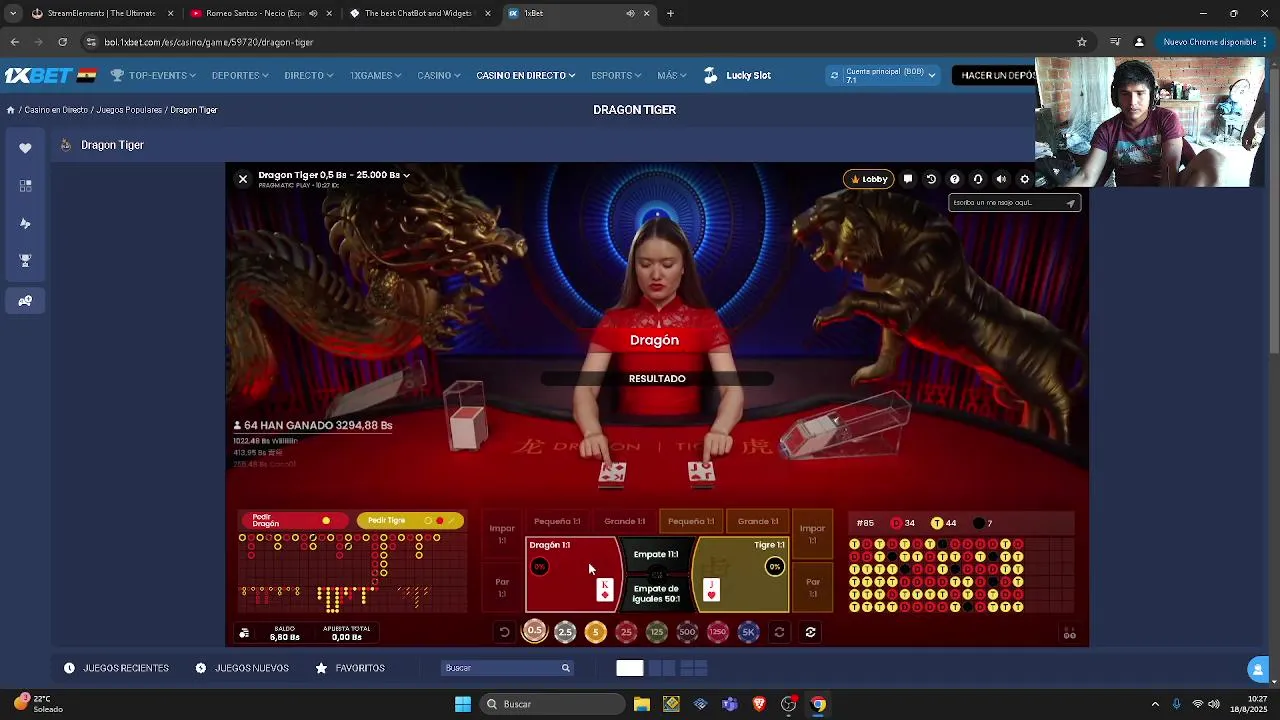The height and width of the screenshot is (720, 1280).
Task: Open trophy icon in left sidebar
Action: [25, 261]
